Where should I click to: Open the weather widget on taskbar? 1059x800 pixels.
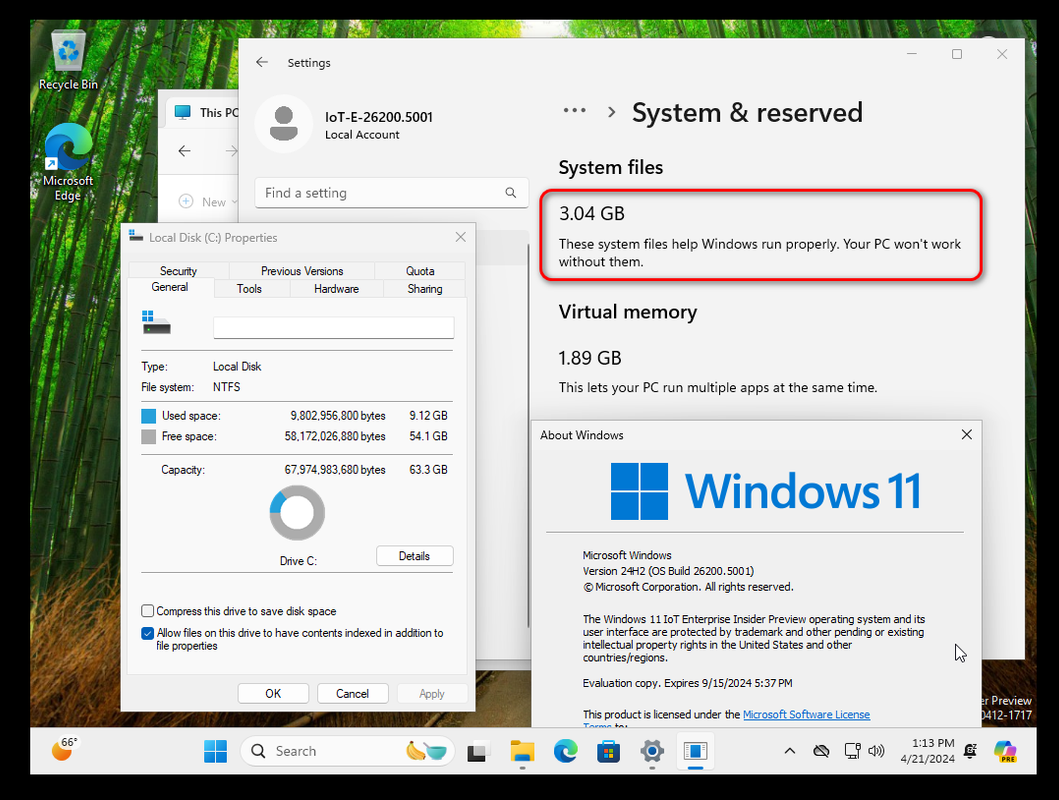[x=65, y=749]
